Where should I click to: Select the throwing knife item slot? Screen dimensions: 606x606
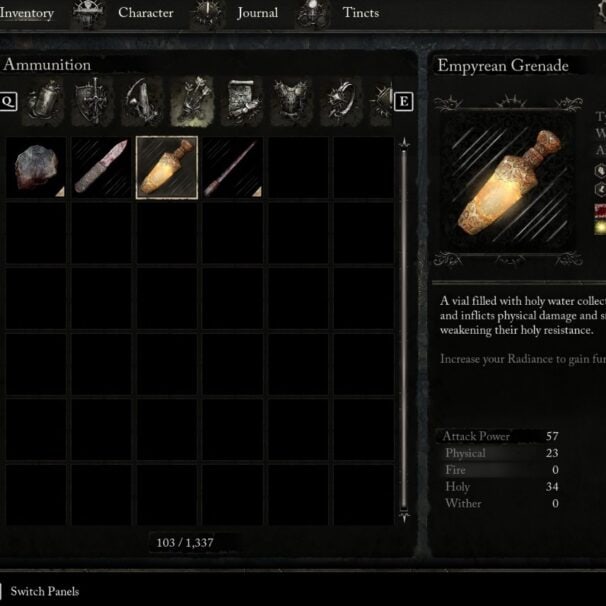point(101,167)
